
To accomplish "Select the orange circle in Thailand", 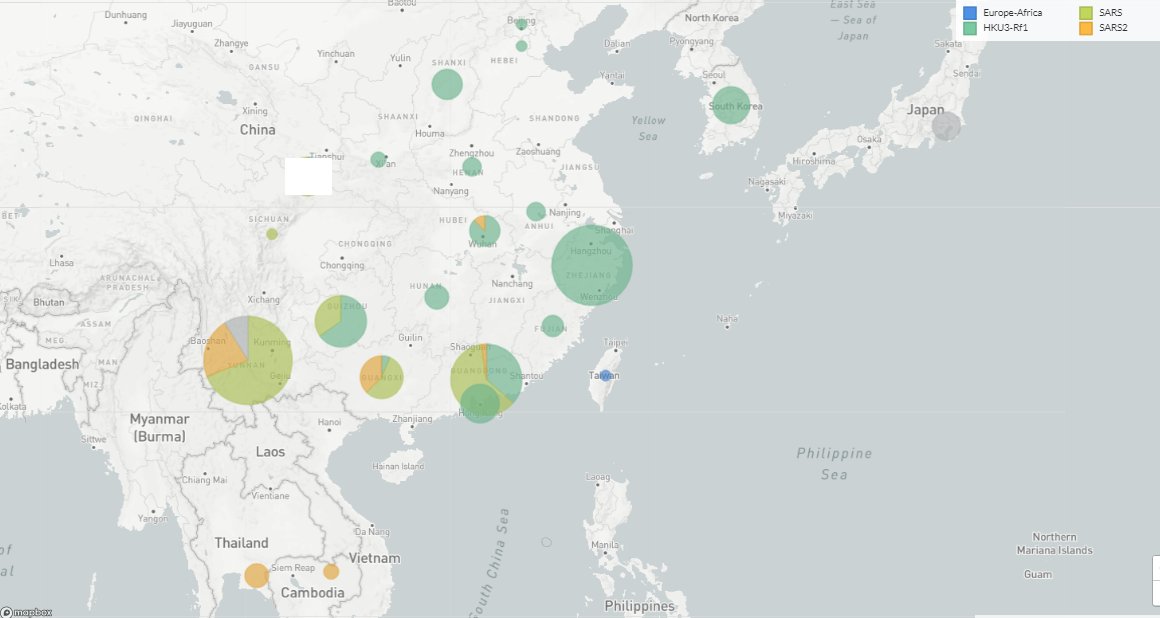I will point(256,575).
